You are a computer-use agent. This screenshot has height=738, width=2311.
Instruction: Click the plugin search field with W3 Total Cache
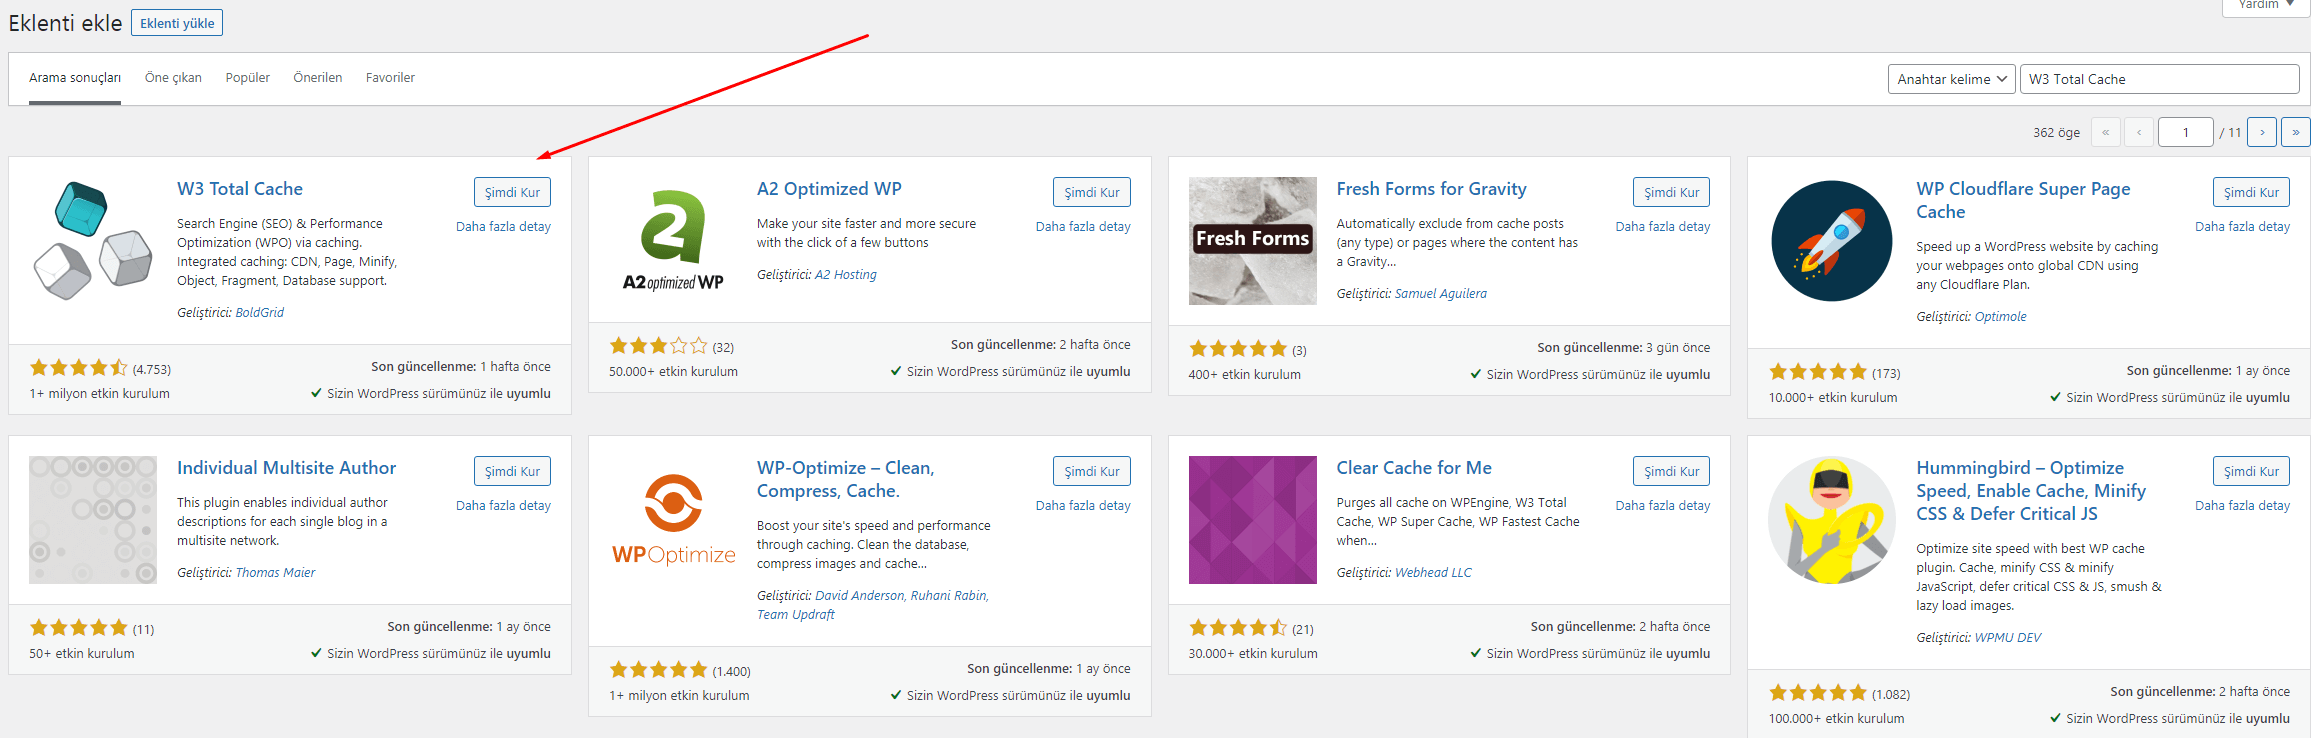[x=2160, y=79]
